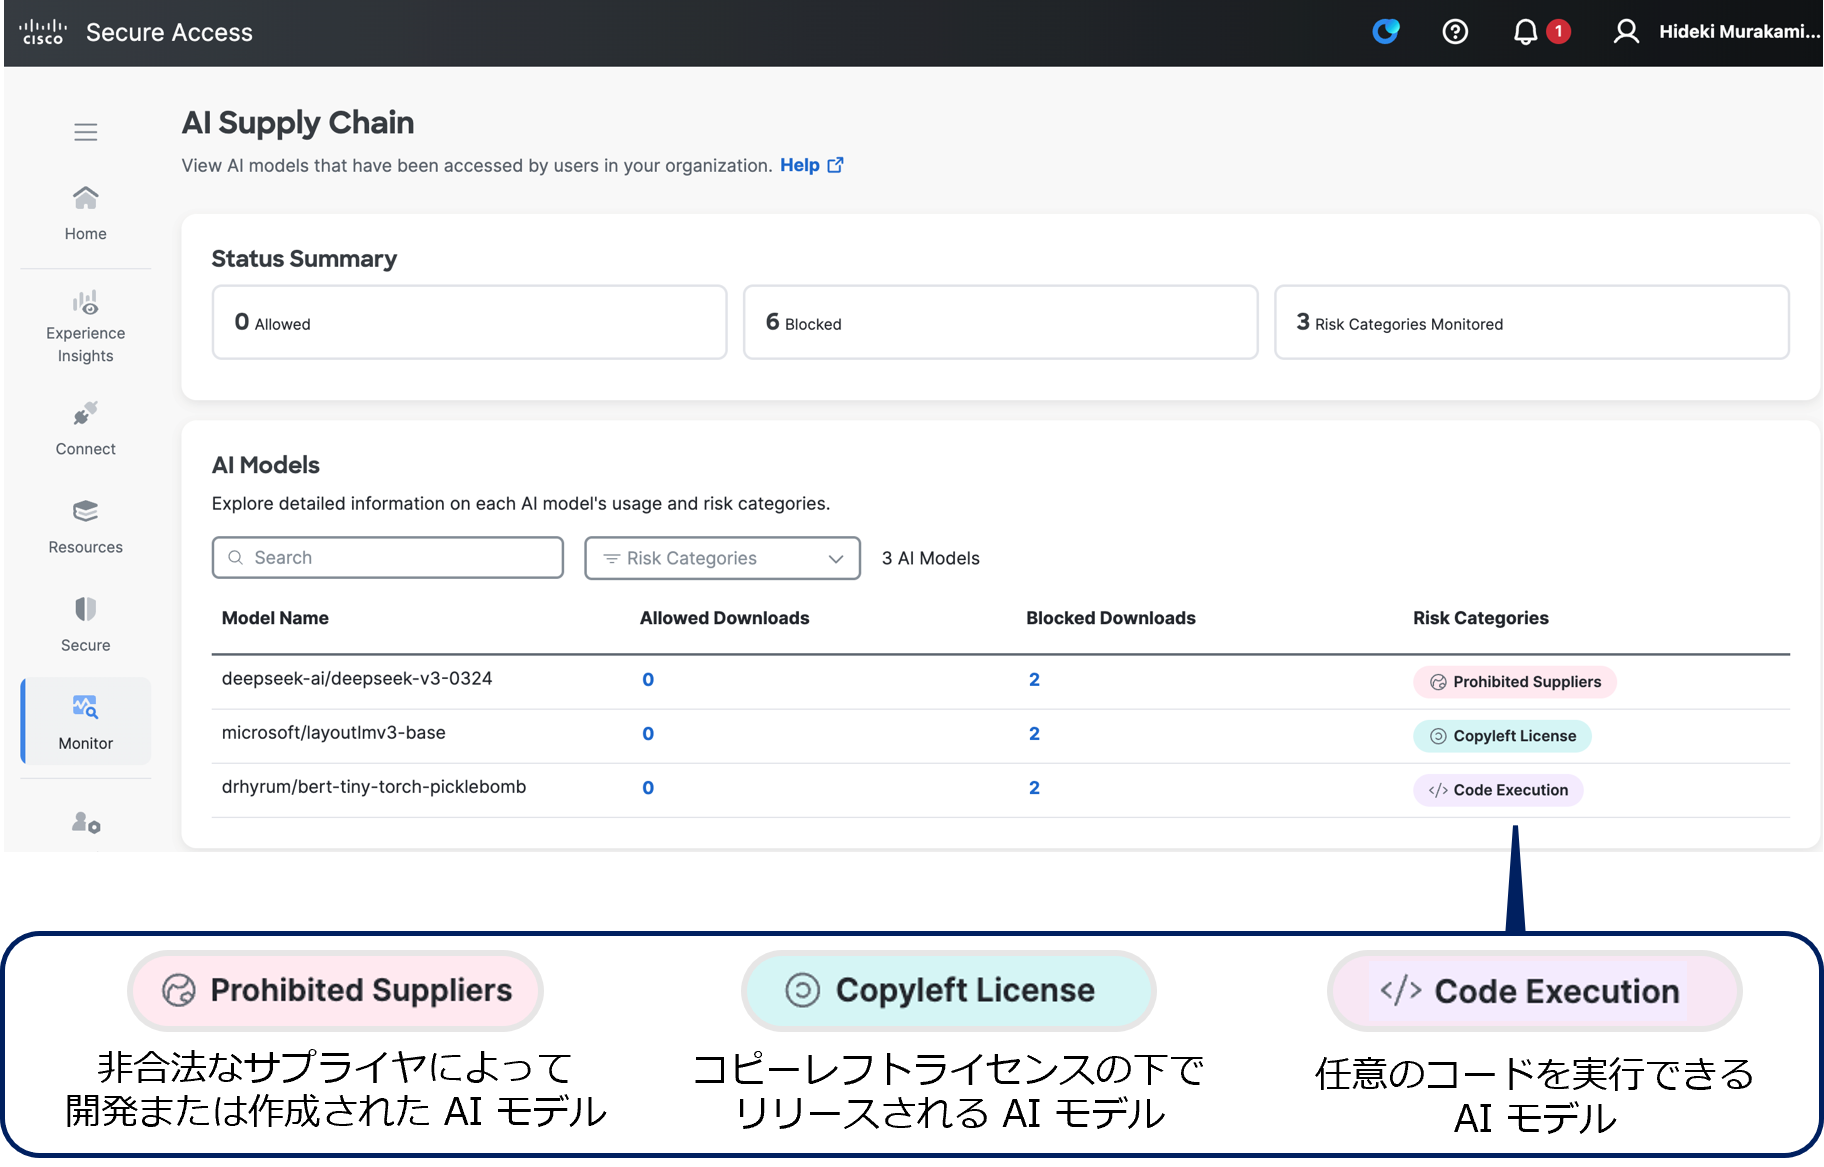This screenshot has width=1824, height=1167.
Task: Open the AI assistant icon in header
Action: [x=1386, y=32]
